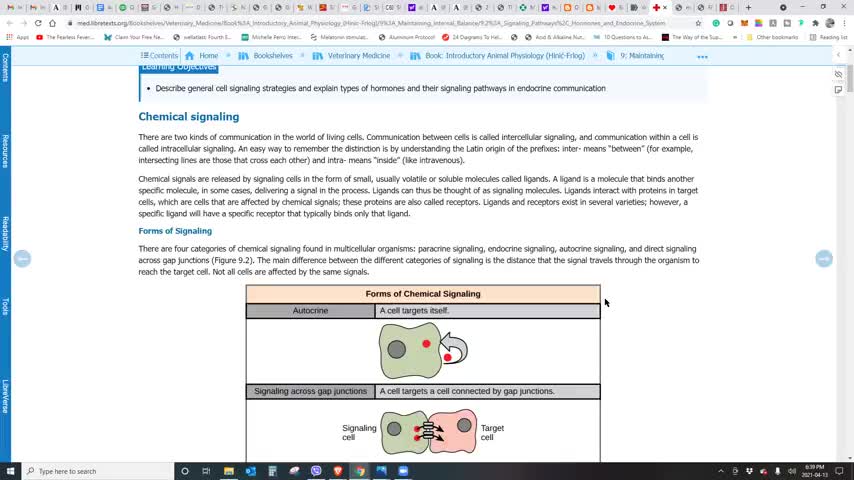Open the page notes icon
The height and width of the screenshot is (480, 854).
pyautogui.click(x=838, y=90)
